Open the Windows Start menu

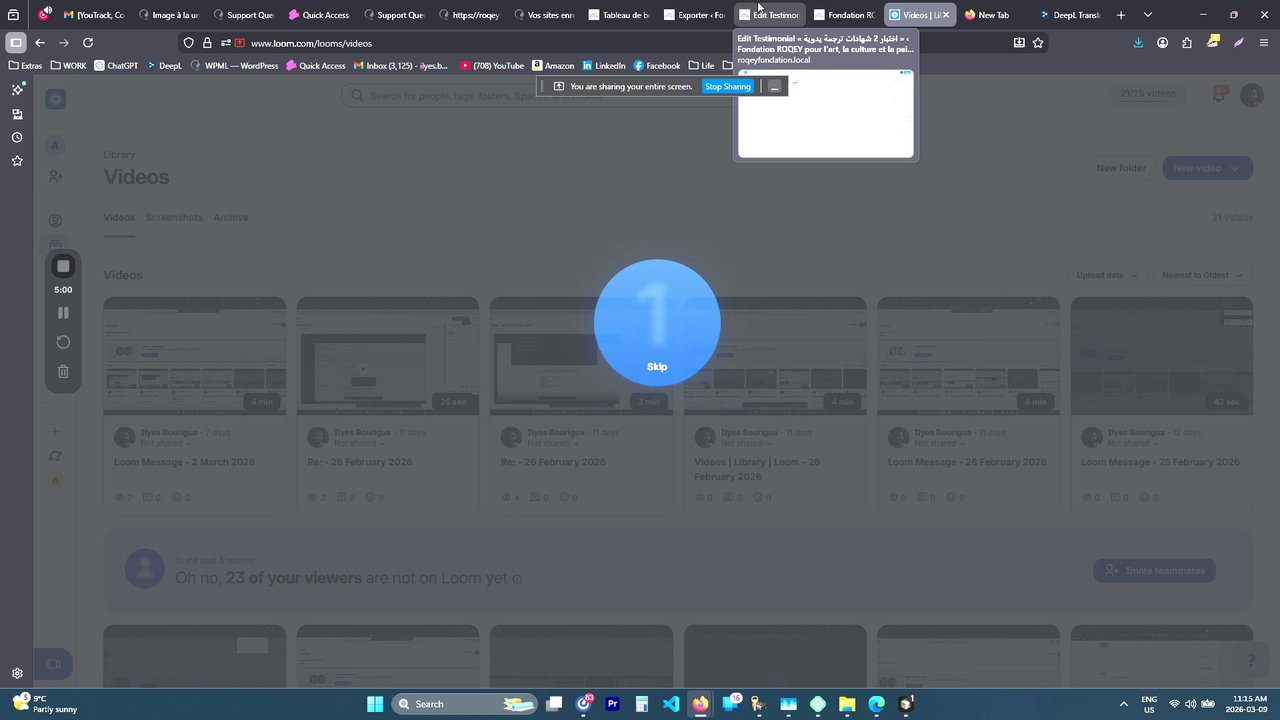click(375, 704)
